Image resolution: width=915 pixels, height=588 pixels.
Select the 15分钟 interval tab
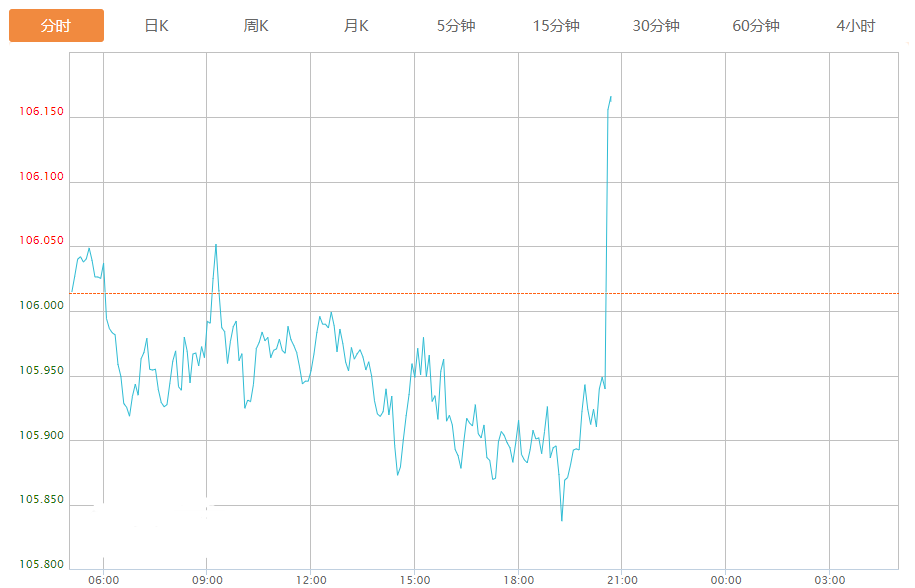tap(556, 26)
